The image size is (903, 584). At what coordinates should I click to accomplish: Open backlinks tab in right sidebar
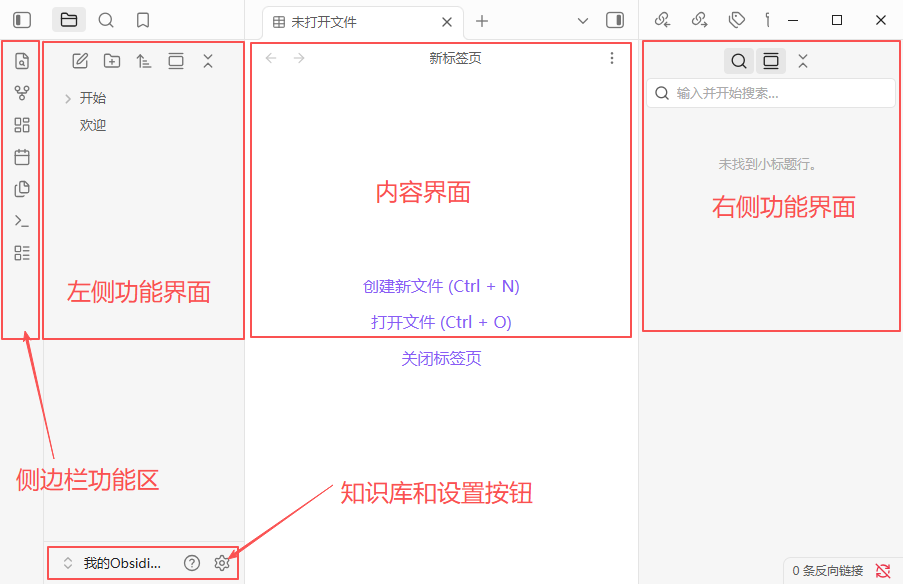tap(663, 20)
